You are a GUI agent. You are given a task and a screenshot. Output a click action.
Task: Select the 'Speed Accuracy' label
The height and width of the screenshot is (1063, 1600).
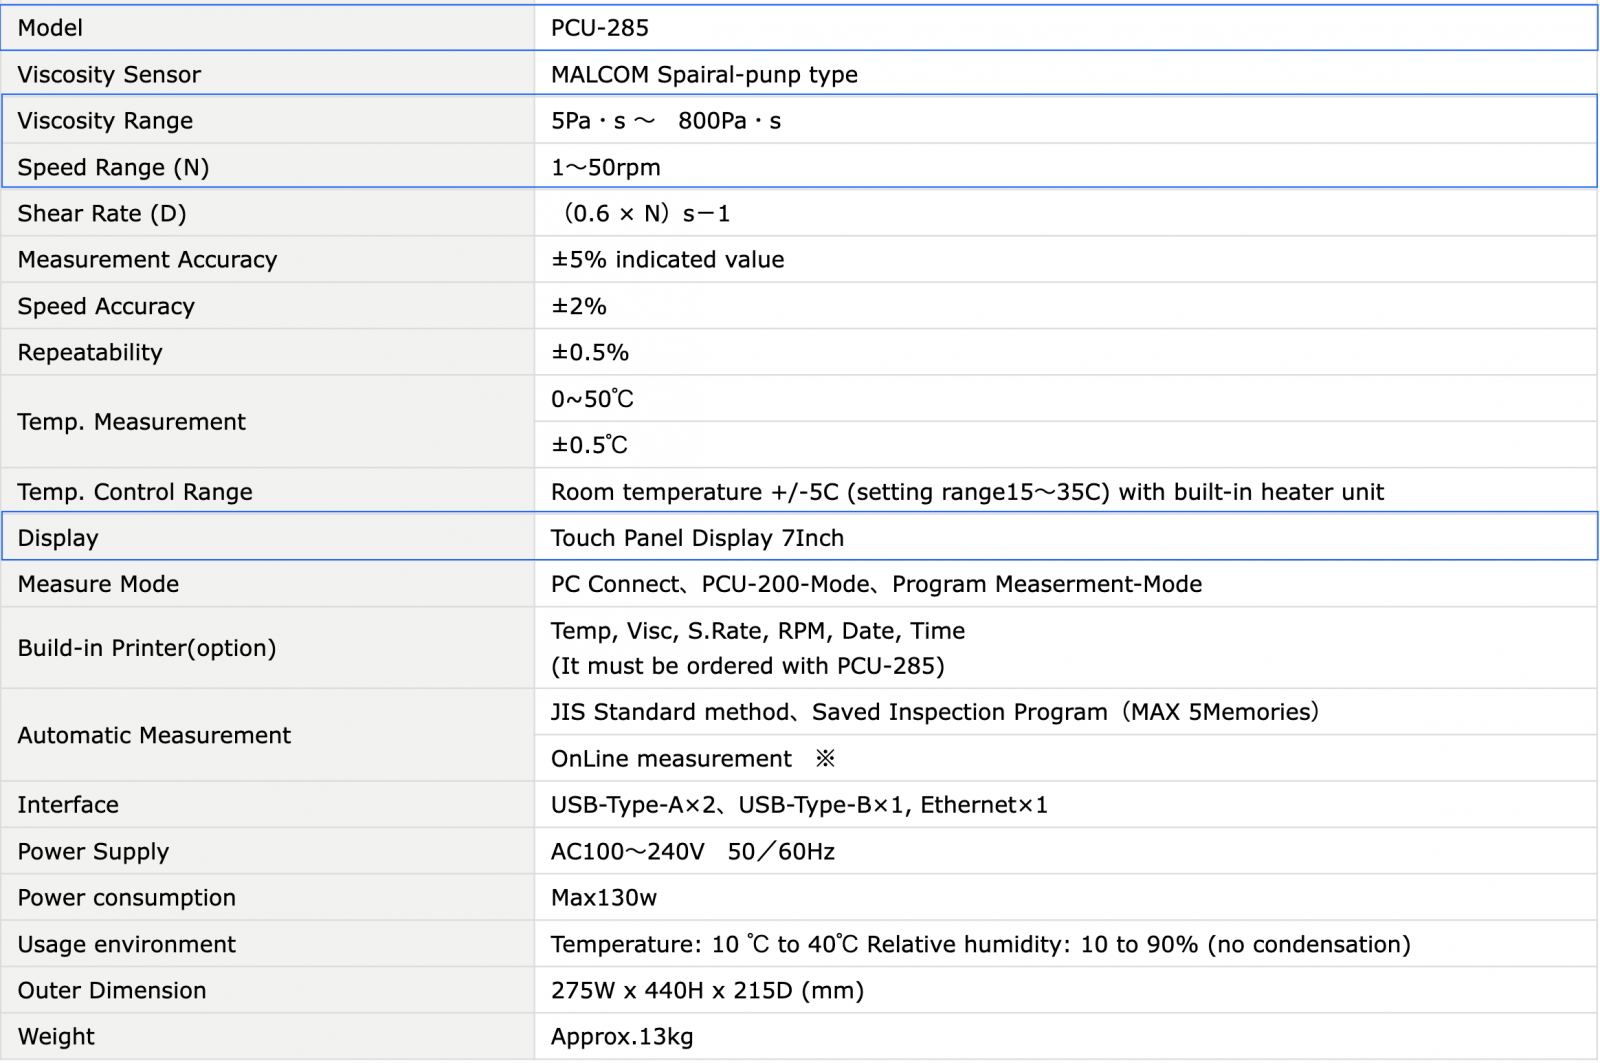(106, 307)
